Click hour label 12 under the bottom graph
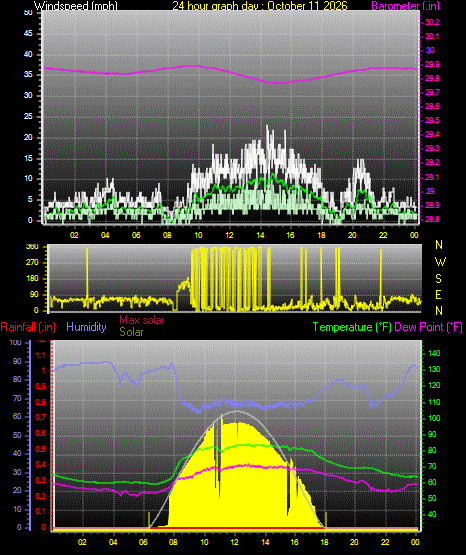The height and width of the screenshot is (555, 466). [x=235, y=542]
